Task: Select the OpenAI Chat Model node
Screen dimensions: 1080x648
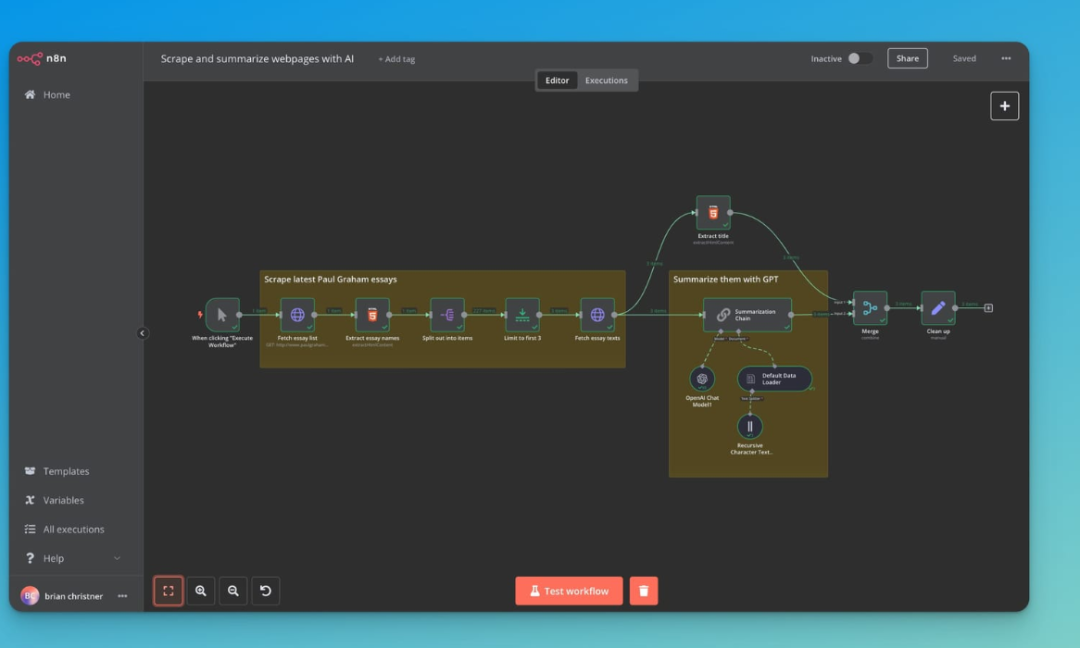Action: coord(702,379)
